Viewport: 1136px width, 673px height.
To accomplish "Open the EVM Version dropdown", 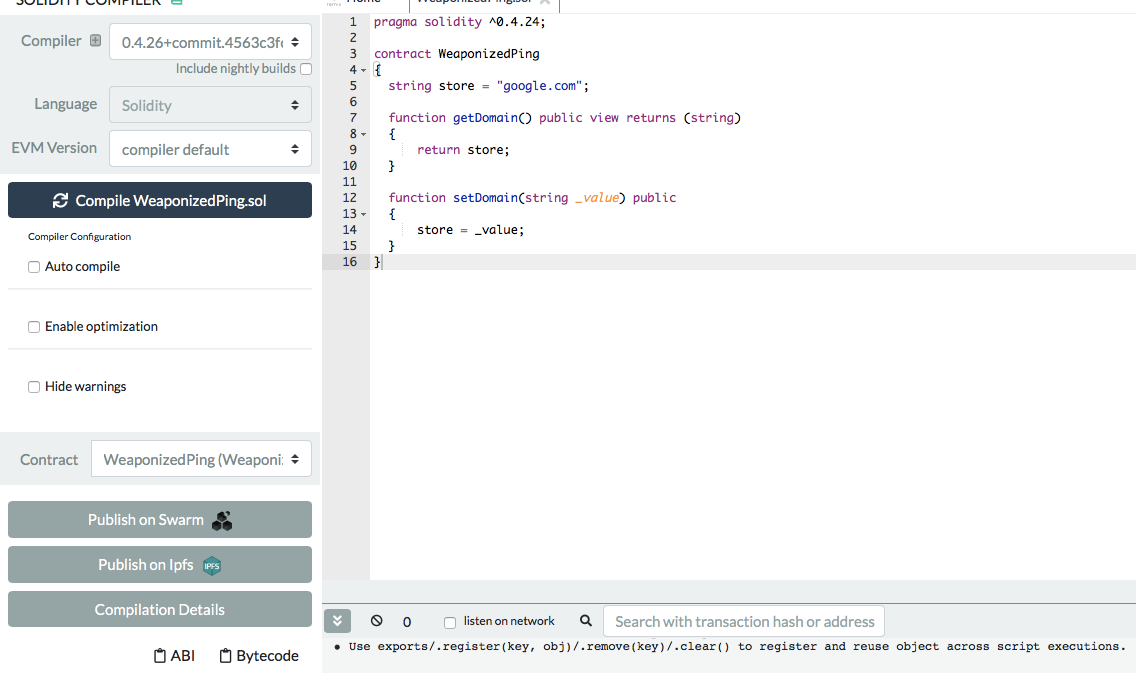I will [x=210, y=149].
